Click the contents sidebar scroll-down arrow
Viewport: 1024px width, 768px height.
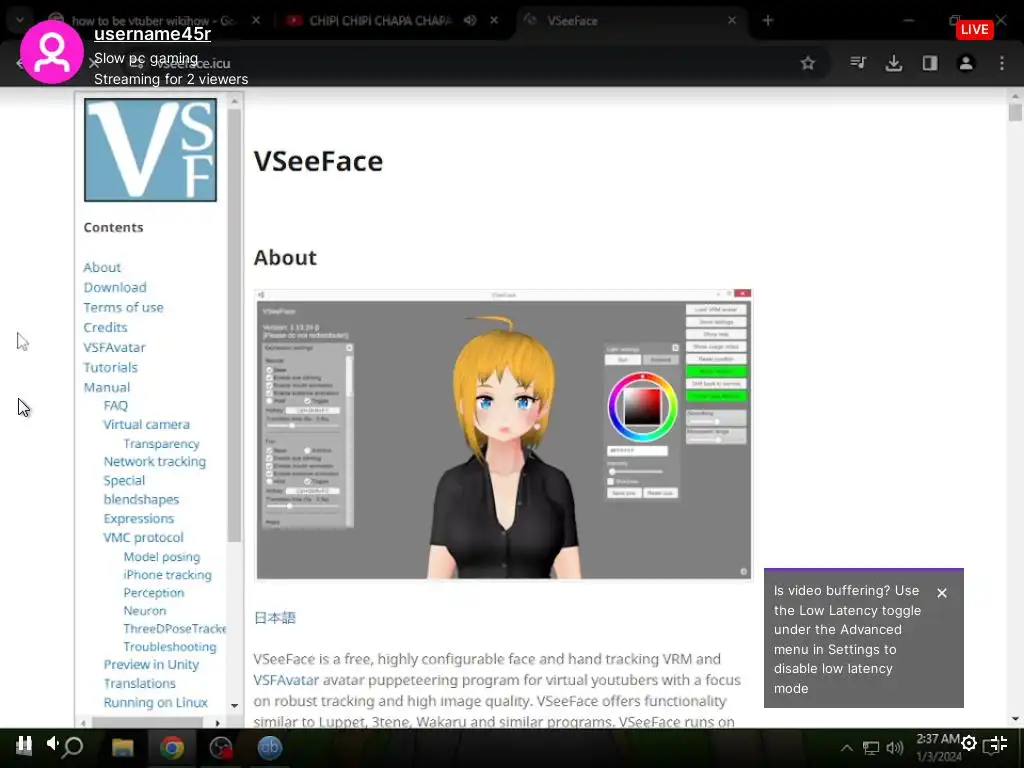pyautogui.click(x=234, y=706)
